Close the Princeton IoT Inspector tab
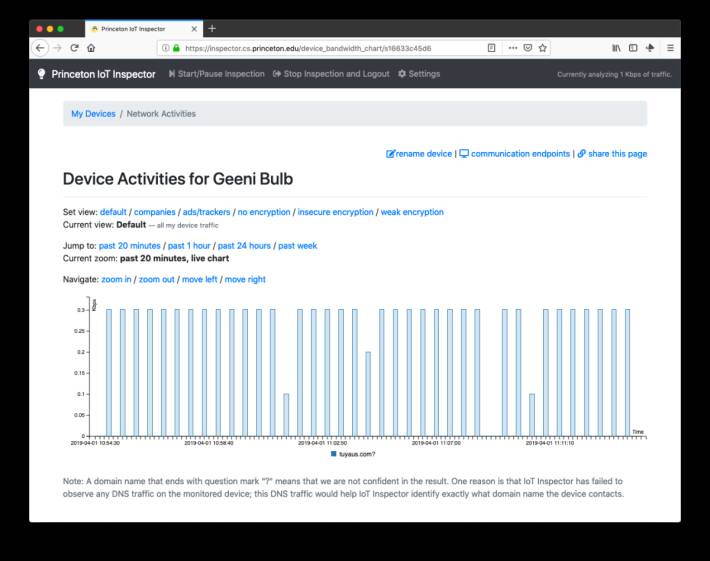Image resolution: width=710 pixels, height=561 pixels. coord(194,29)
